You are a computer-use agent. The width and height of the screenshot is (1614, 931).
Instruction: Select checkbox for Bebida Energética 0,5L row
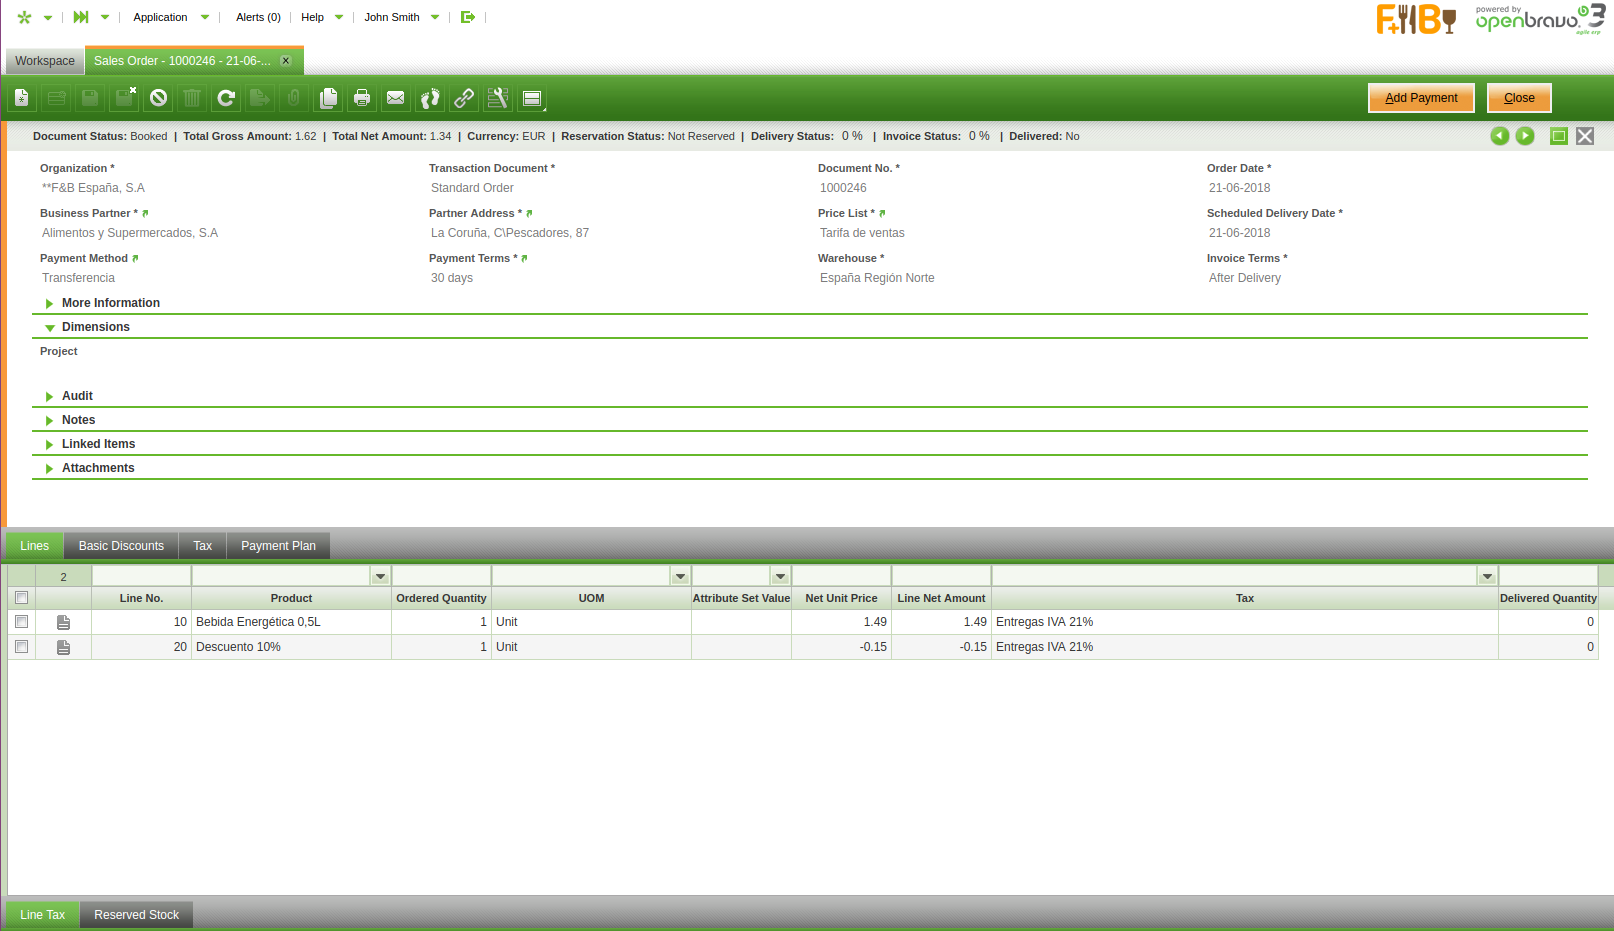[x=21, y=622]
